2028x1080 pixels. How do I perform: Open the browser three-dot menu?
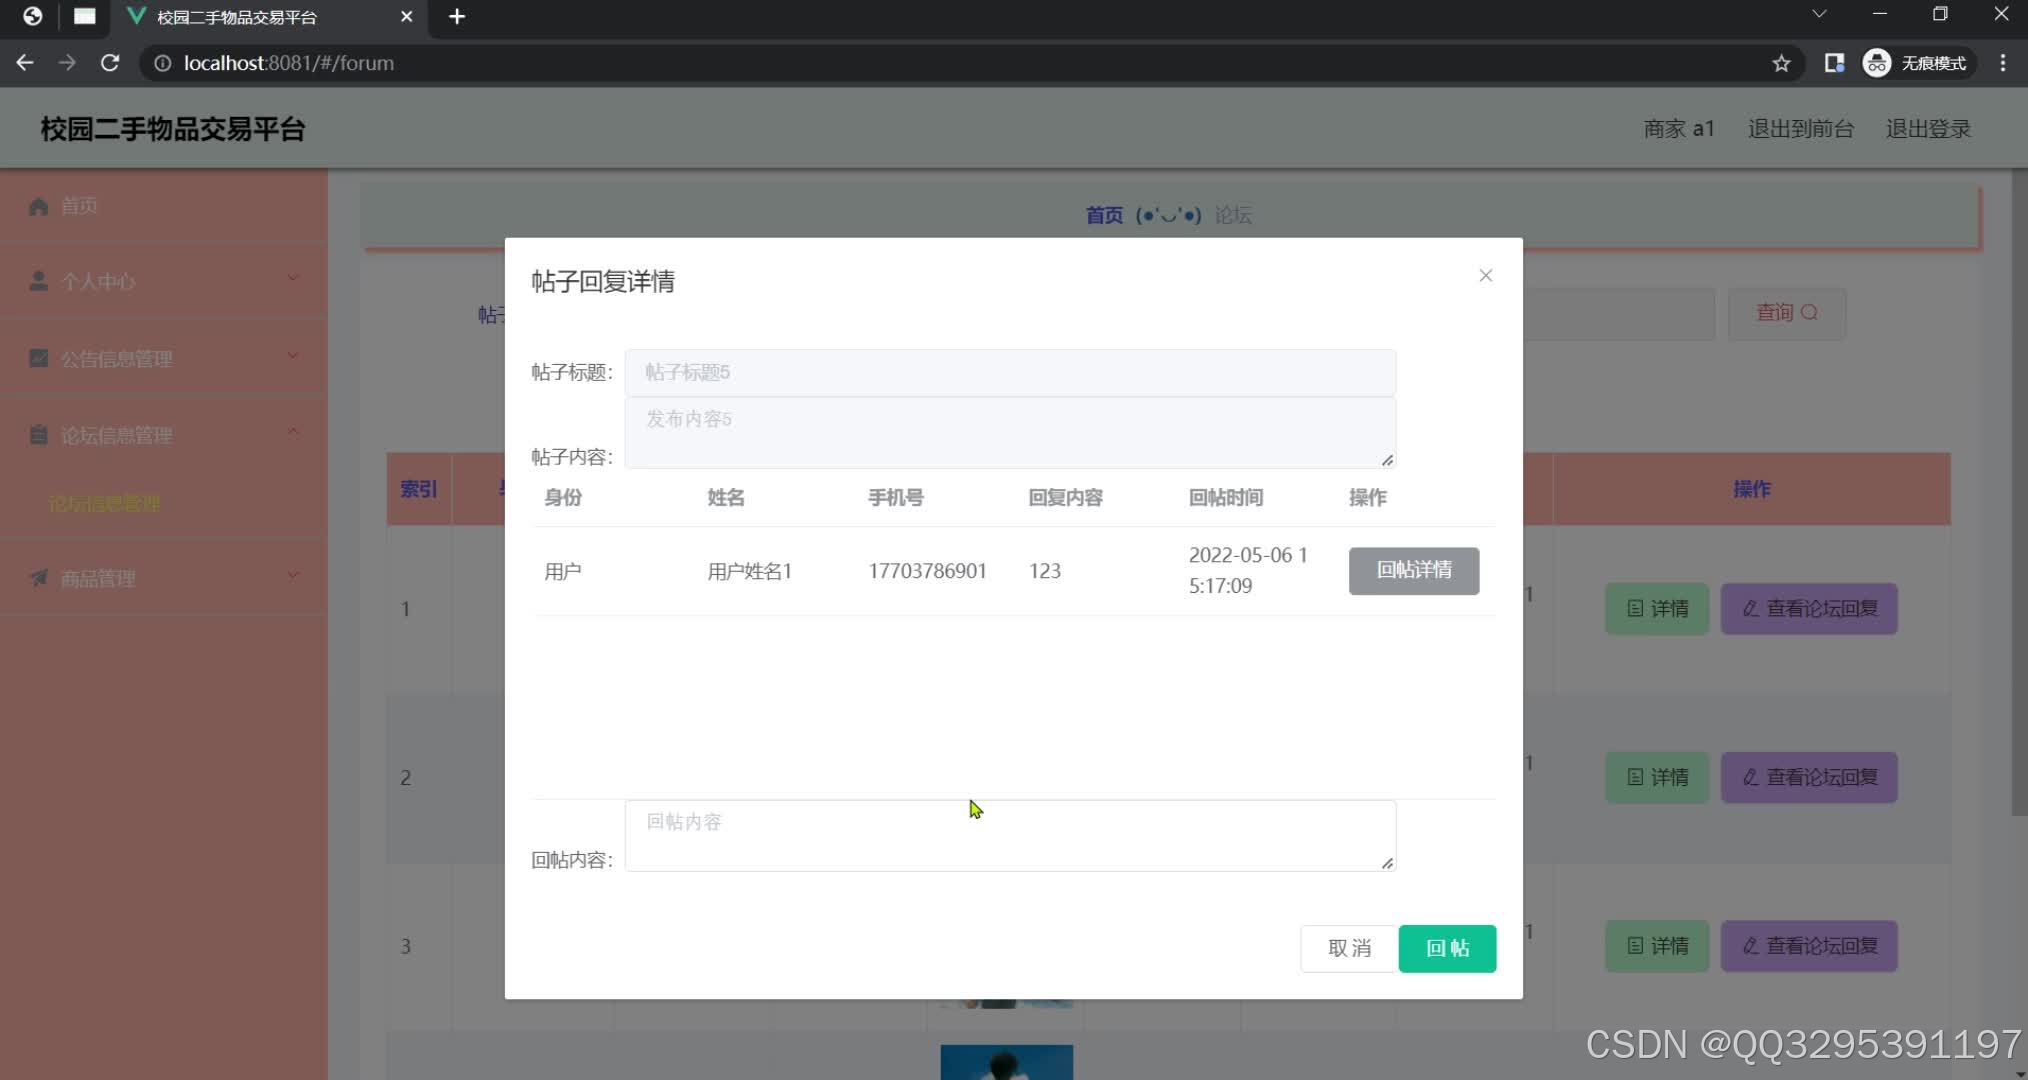pyautogui.click(x=2002, y=63)
